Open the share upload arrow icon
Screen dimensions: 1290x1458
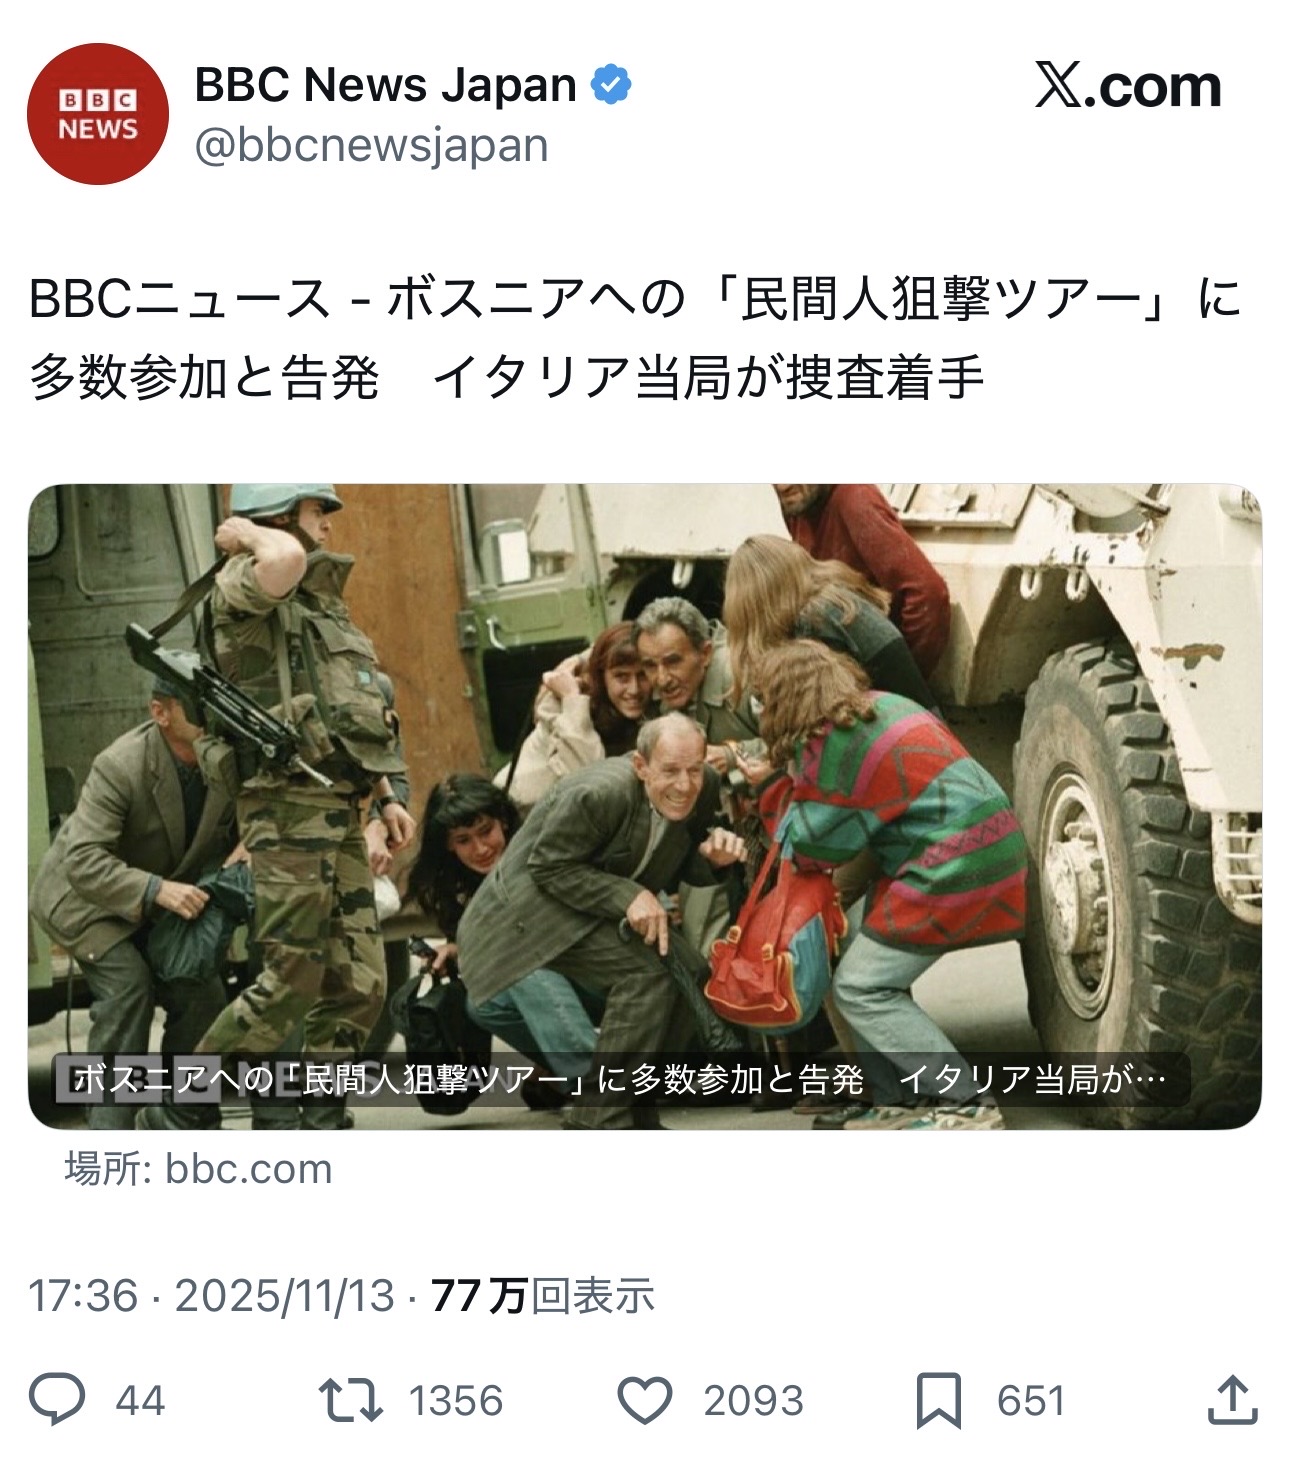tap(1231, 1399)
